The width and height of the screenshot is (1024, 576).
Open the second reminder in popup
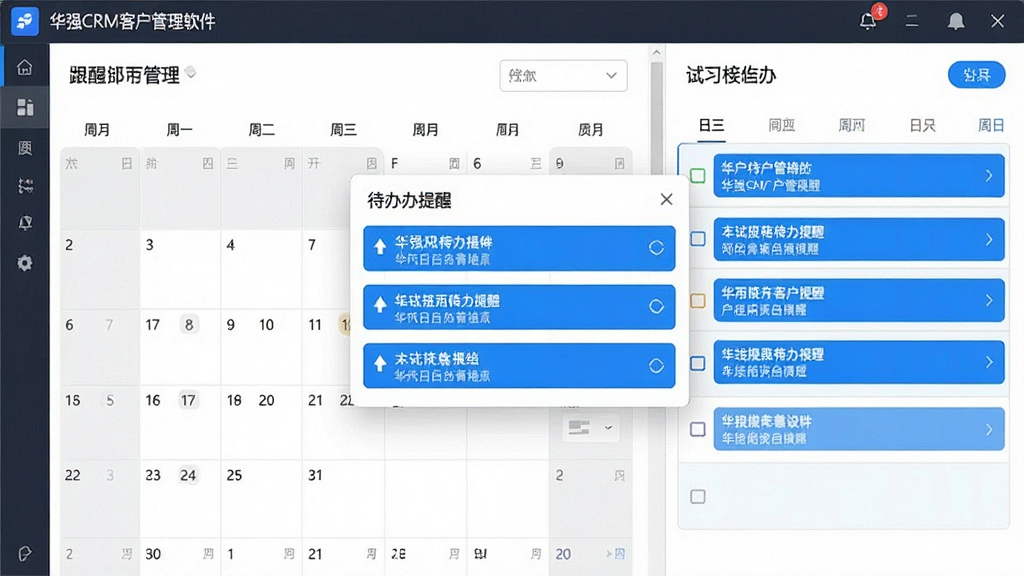click(519, 307)
